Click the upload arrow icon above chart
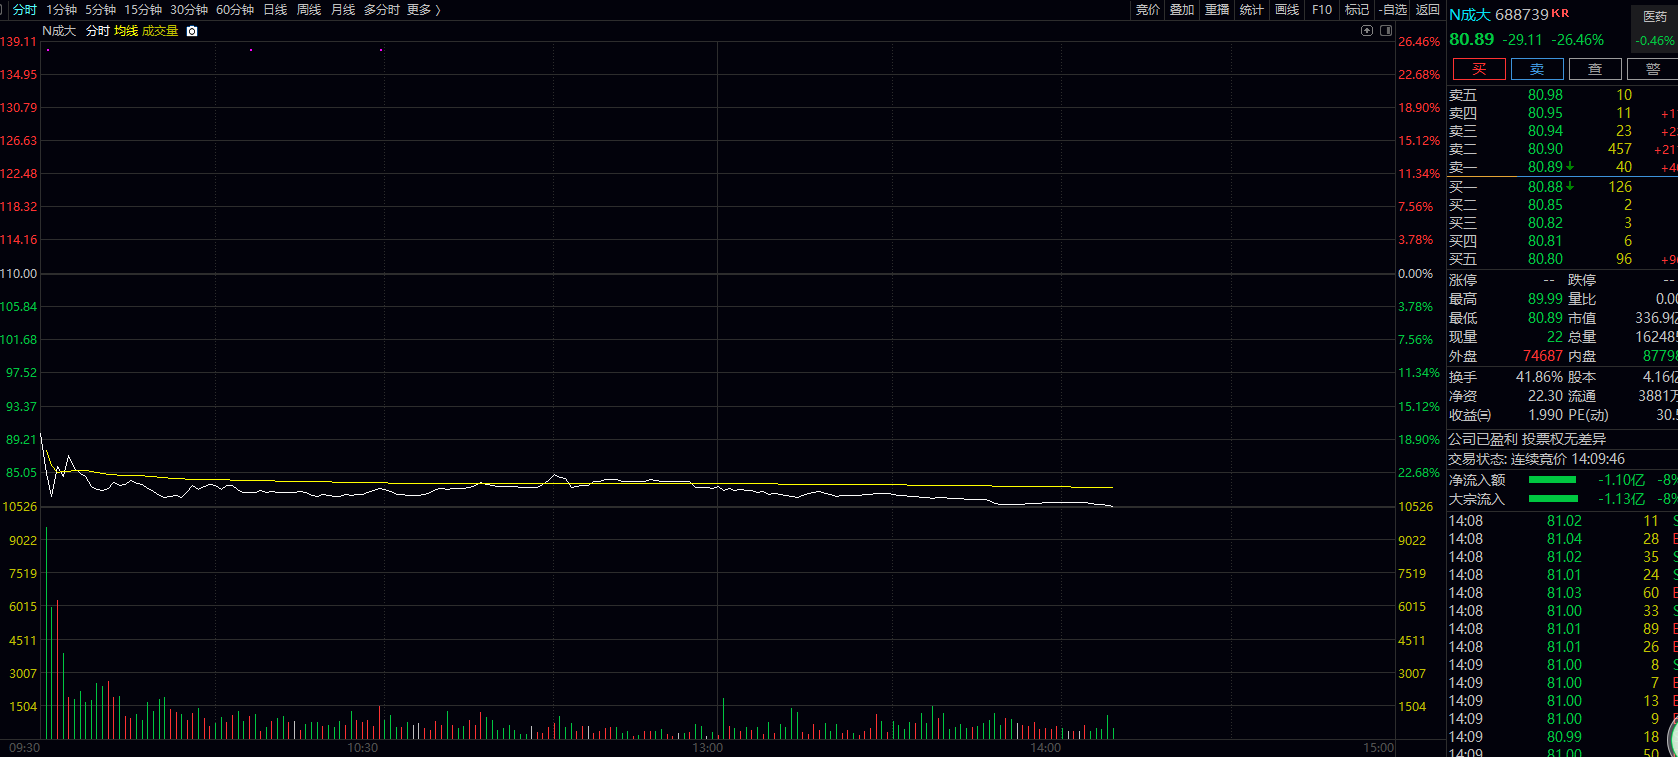The width and height of the screenshot is (1678, 757). point(1367,31)
